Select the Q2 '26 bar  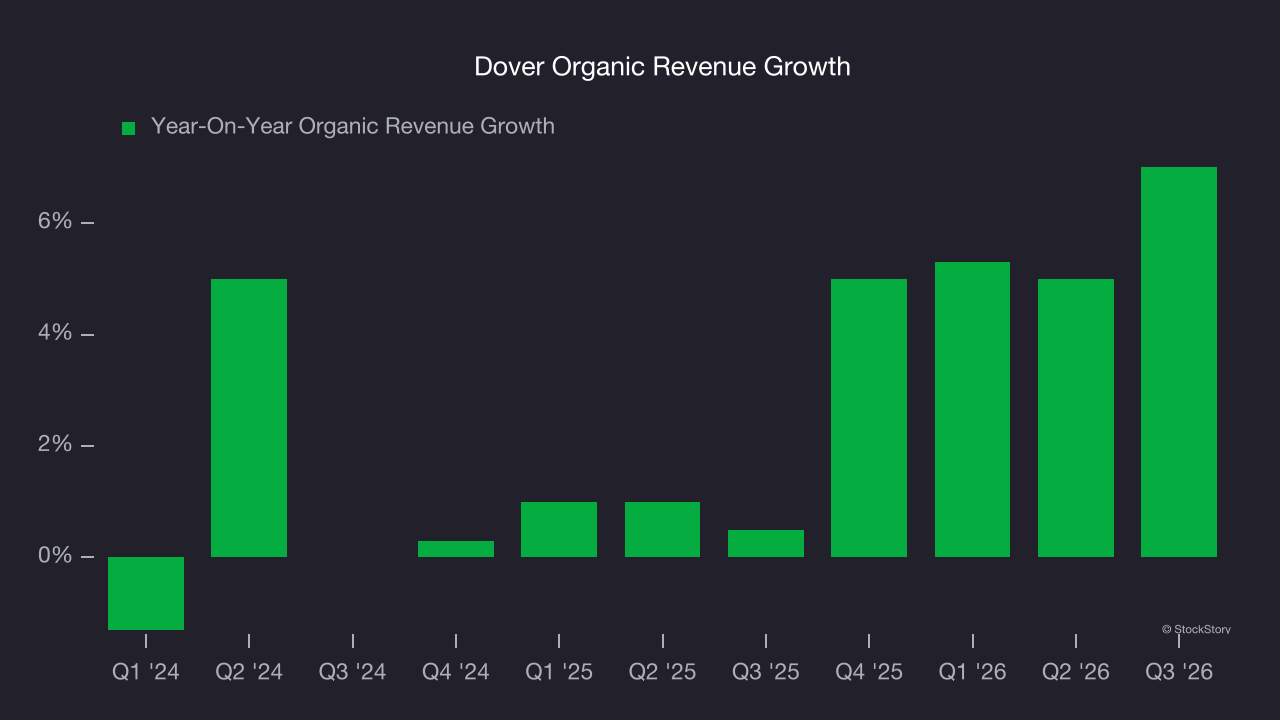1076,418
